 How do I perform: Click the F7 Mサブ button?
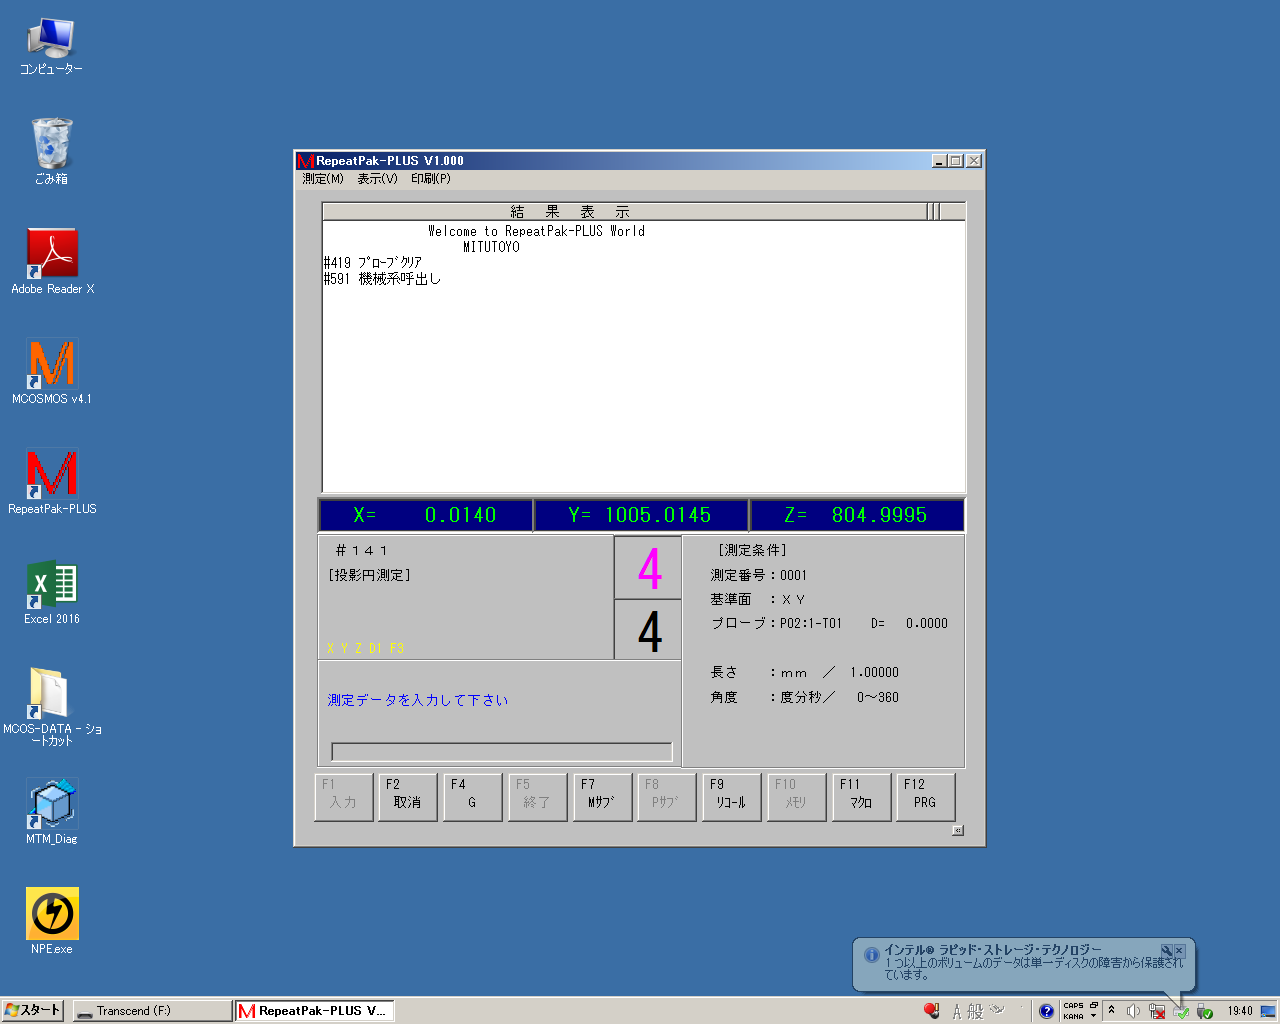603,797
